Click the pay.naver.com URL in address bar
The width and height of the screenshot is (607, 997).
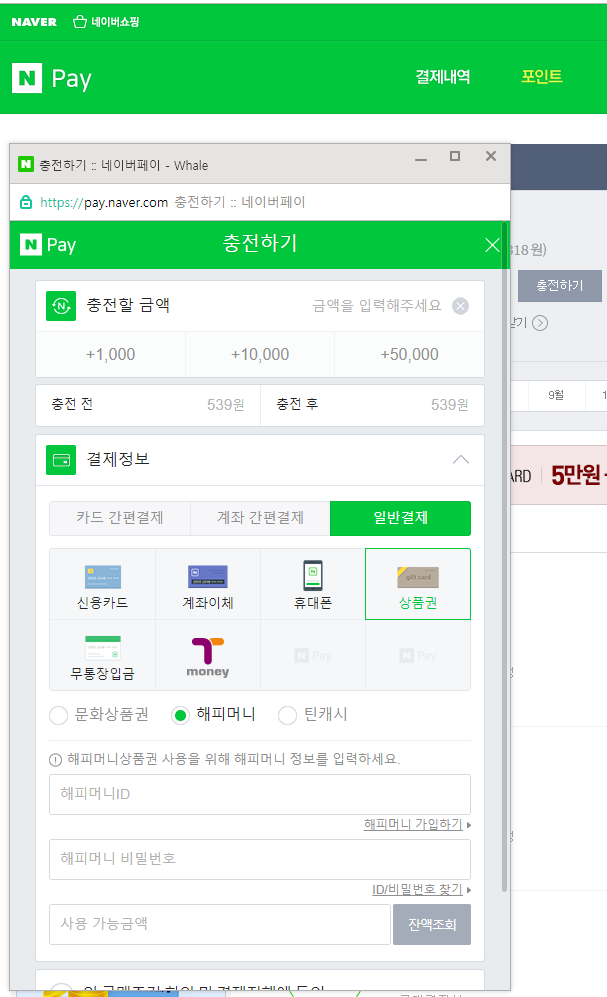pyautogui.click(x=104, y=202)
